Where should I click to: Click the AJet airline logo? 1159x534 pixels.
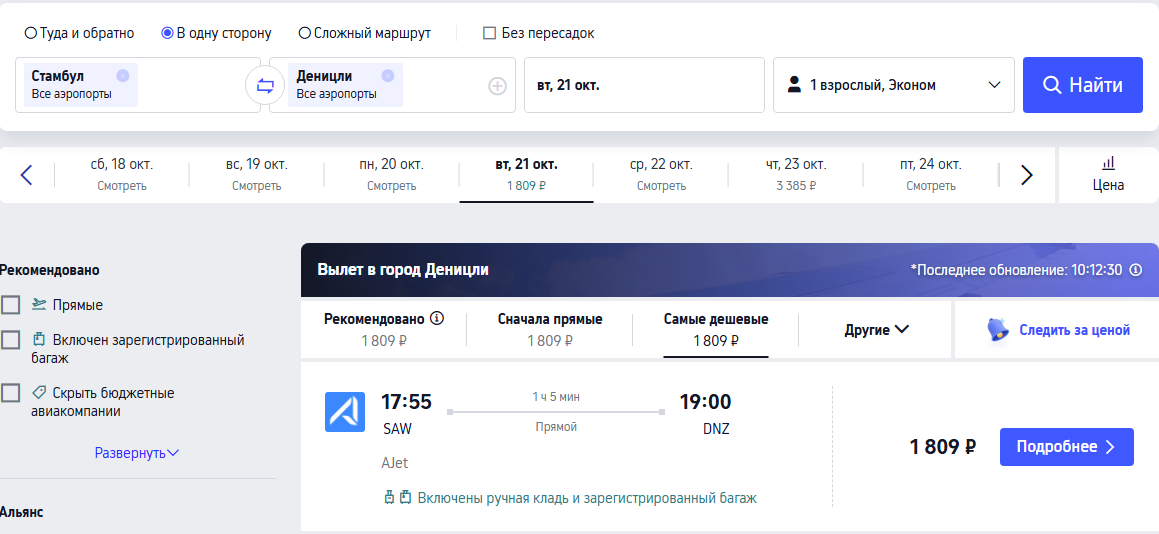345,412
